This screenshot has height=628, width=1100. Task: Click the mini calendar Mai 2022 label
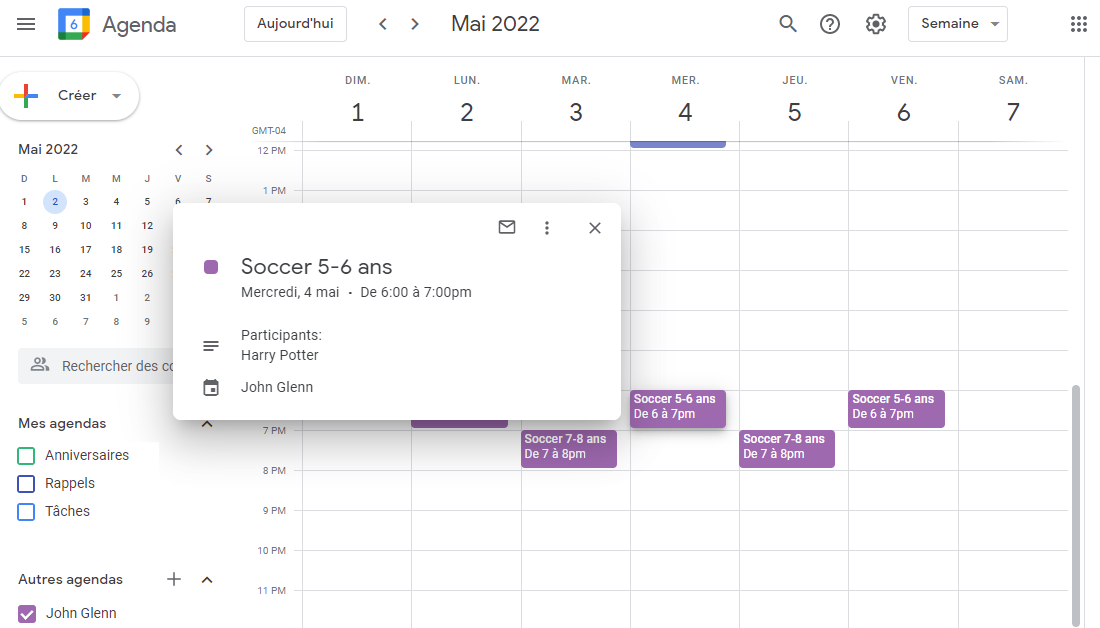coord(48,149)
